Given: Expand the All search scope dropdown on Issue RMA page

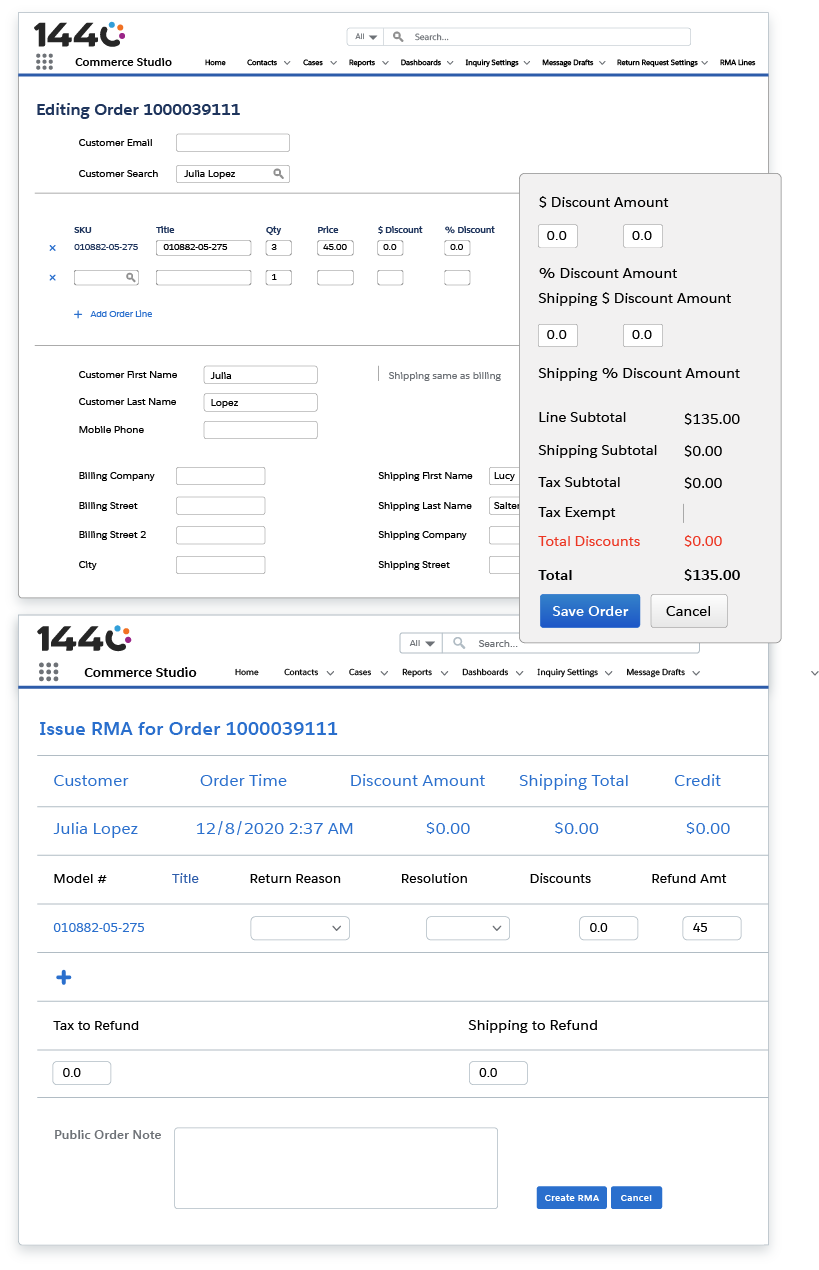Looking at the screenshot, I should coord(419,644).
